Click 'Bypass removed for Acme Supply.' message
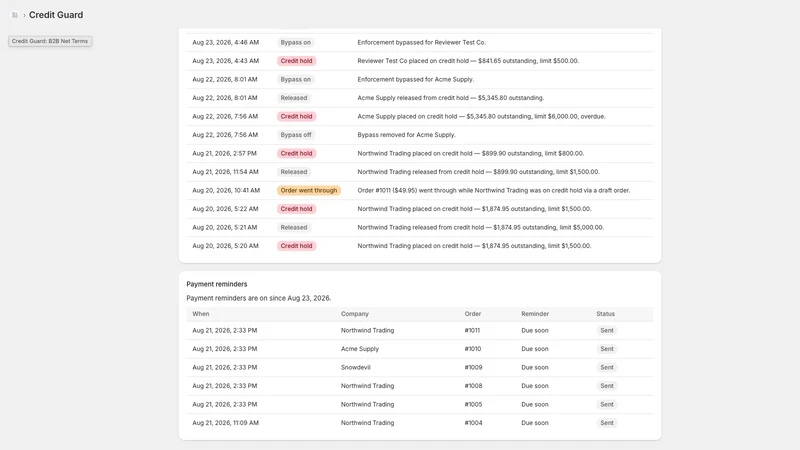 point(406,135)
